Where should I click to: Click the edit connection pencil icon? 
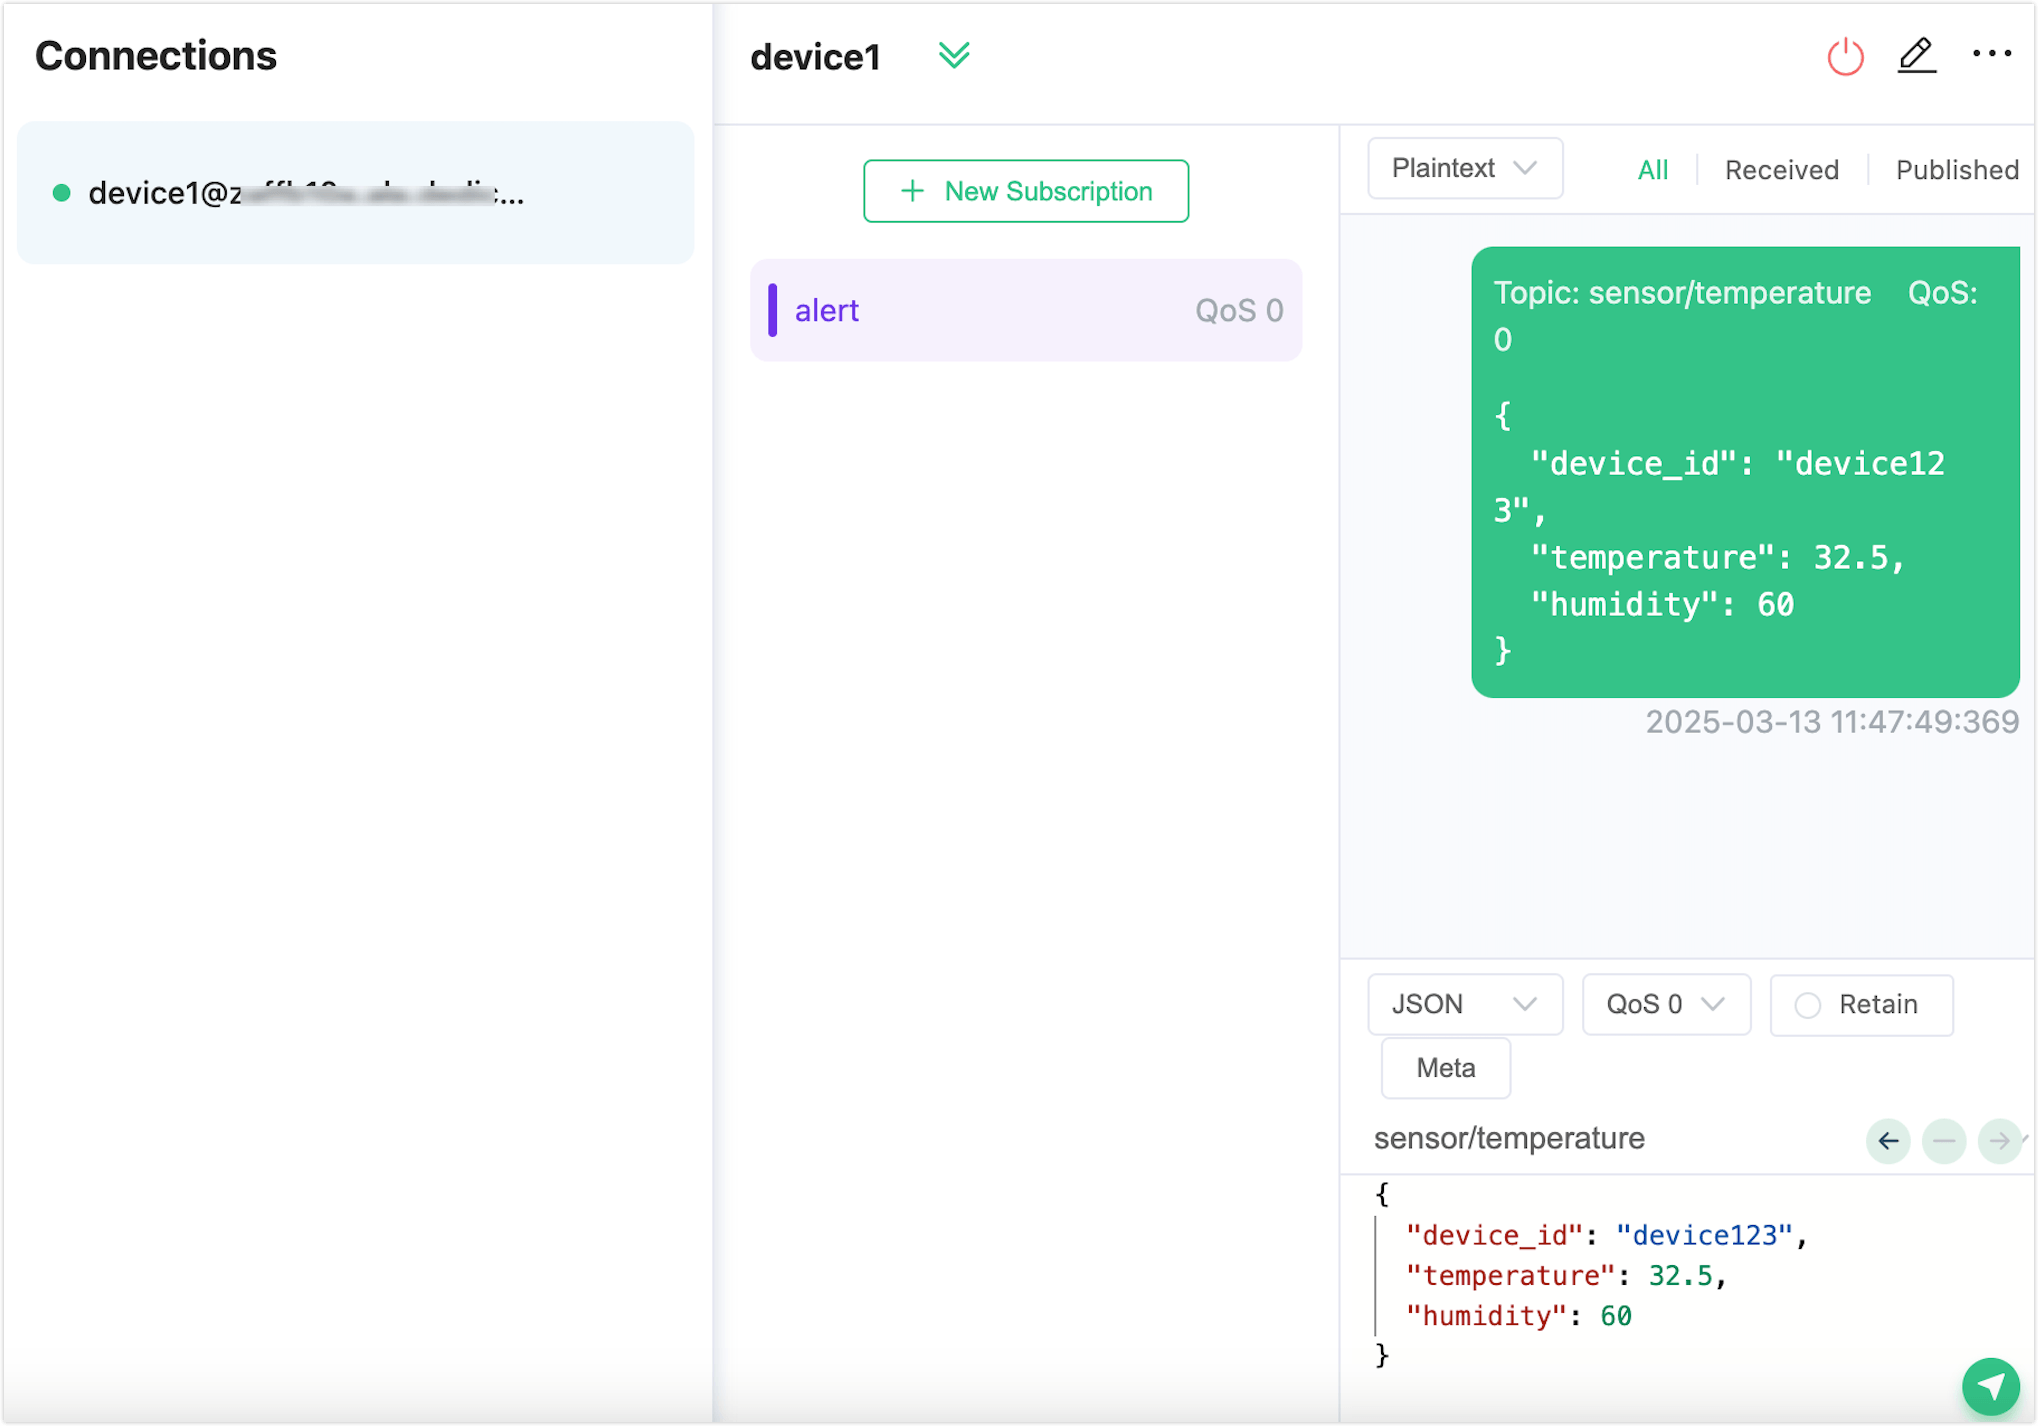1916,55
